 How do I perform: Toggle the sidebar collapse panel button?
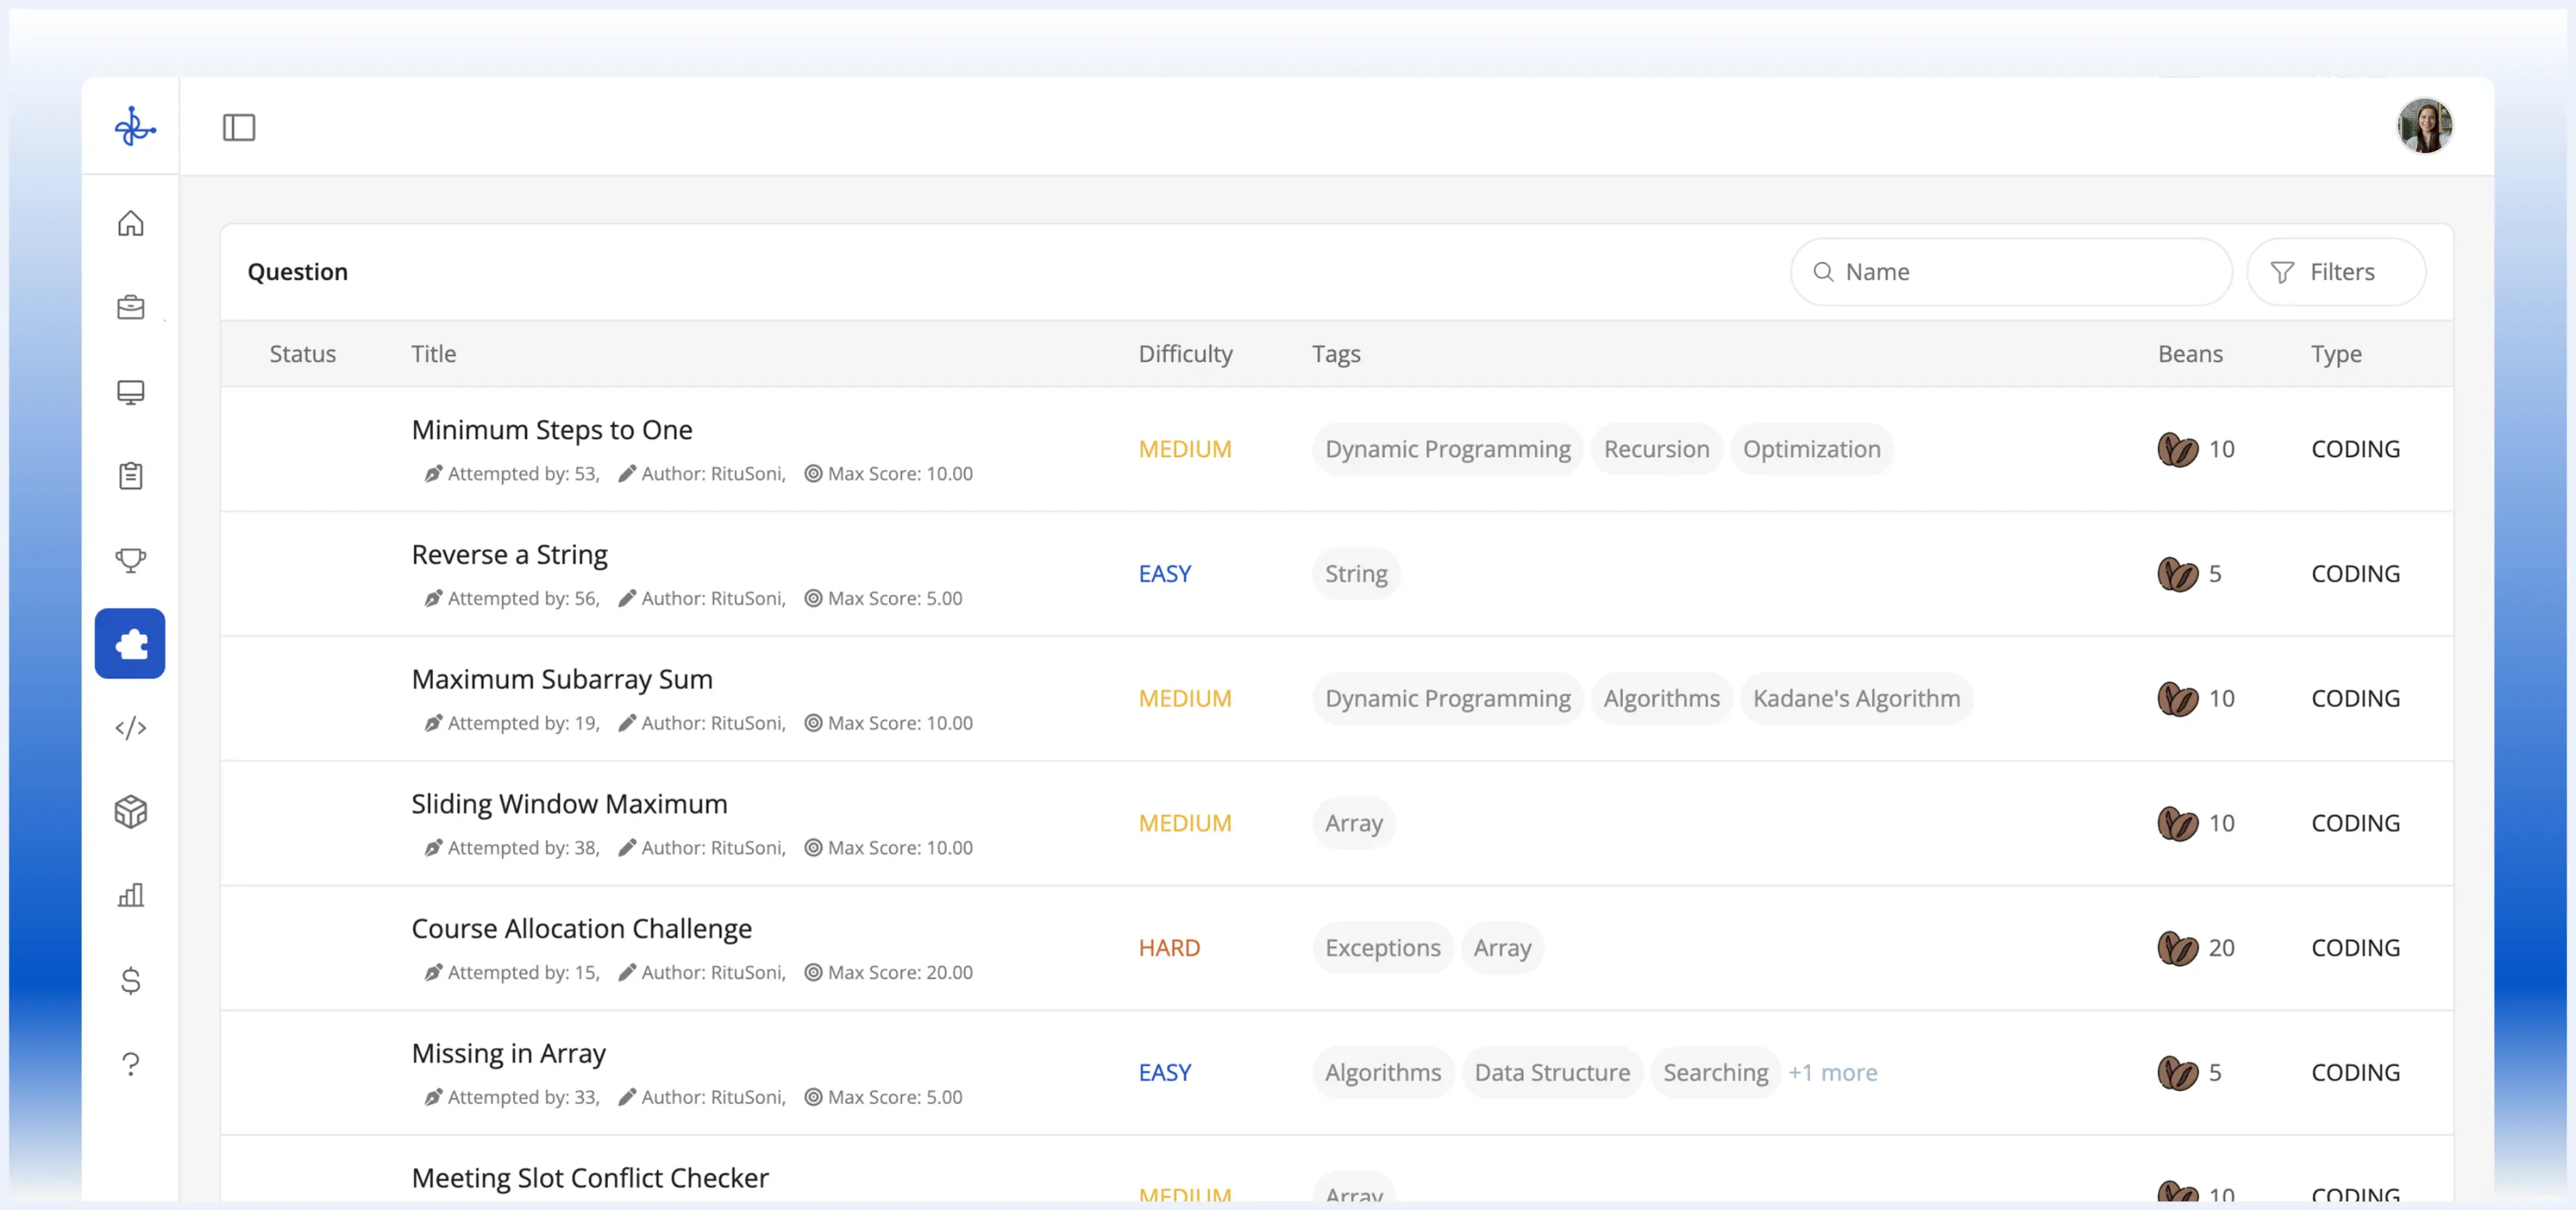click(239, 127)
